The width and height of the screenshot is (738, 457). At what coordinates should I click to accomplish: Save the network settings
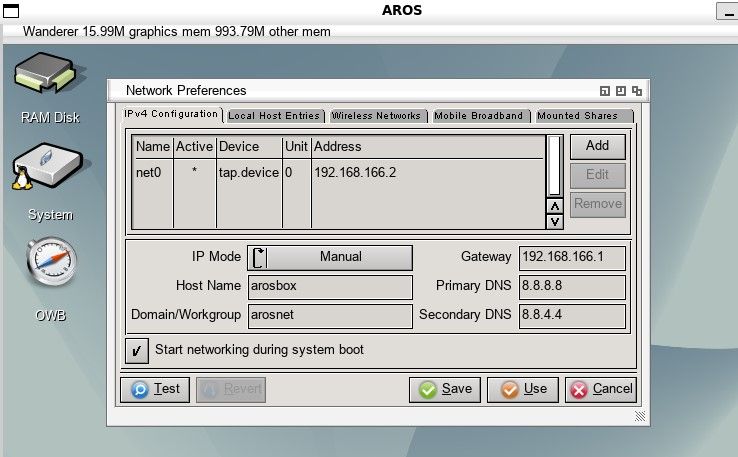tap(445, 390)
